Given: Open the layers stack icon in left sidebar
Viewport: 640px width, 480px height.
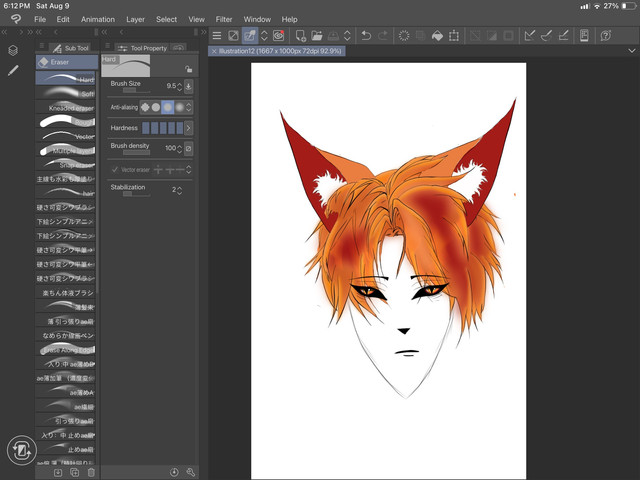Looking at the screenshot, I should (13, 50).
